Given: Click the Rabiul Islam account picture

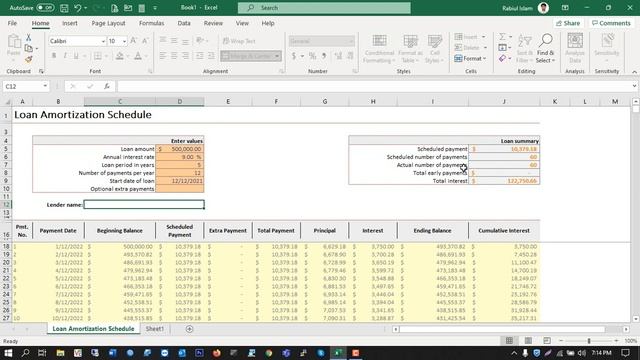Looking at the screenshot, I should (543, 8).
